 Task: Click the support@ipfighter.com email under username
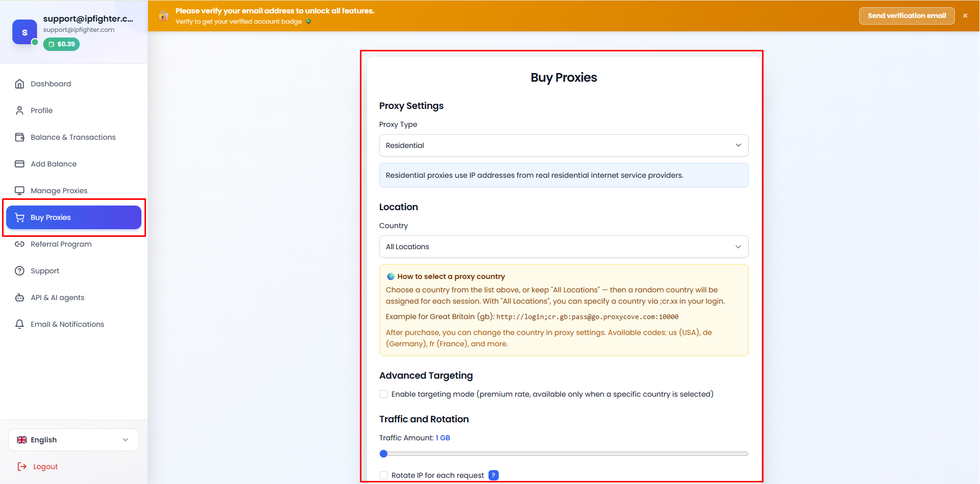(79, 29)
